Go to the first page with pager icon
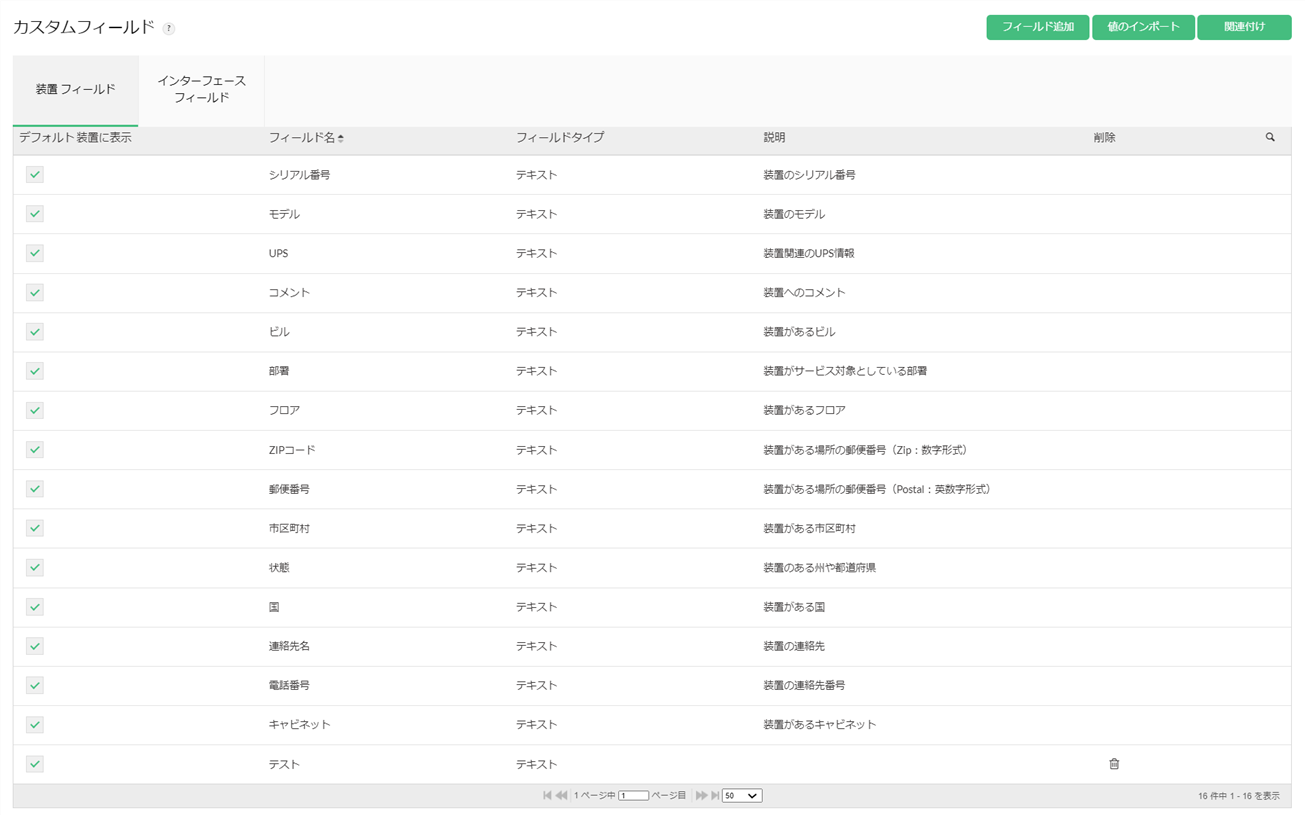Image resolution: width=1305 pixels, height=815 pixels. 547,796
